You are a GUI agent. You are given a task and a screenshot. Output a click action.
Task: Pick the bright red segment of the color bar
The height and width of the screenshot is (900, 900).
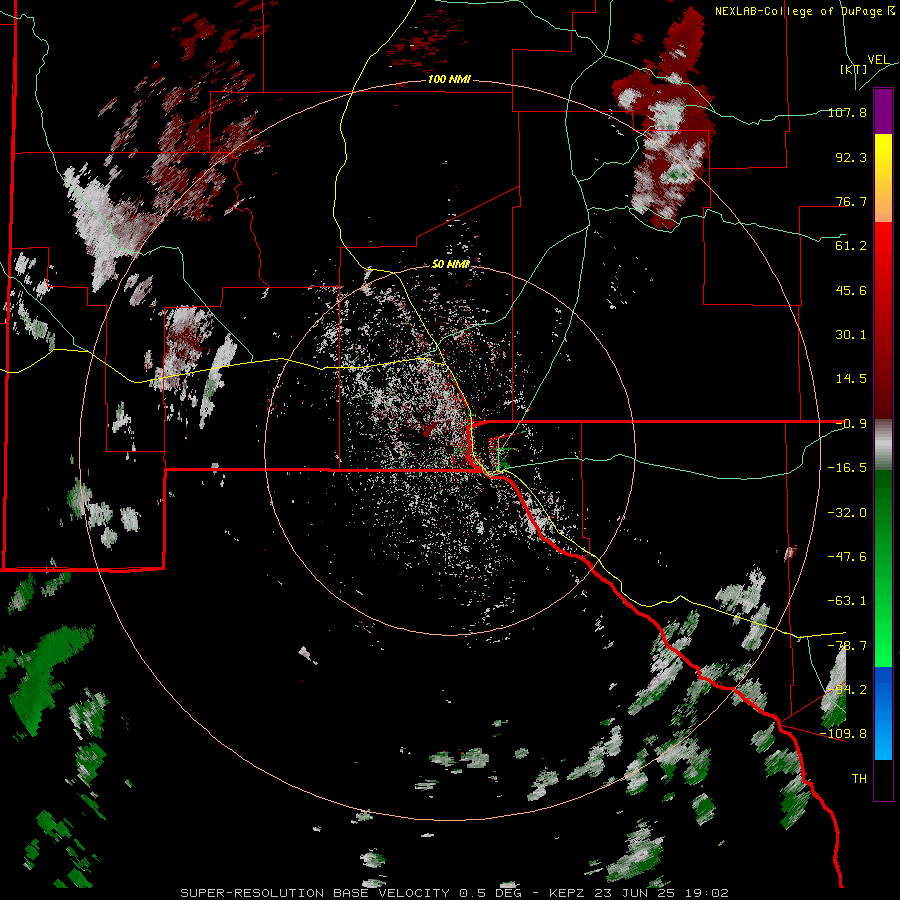pos(883,320)
